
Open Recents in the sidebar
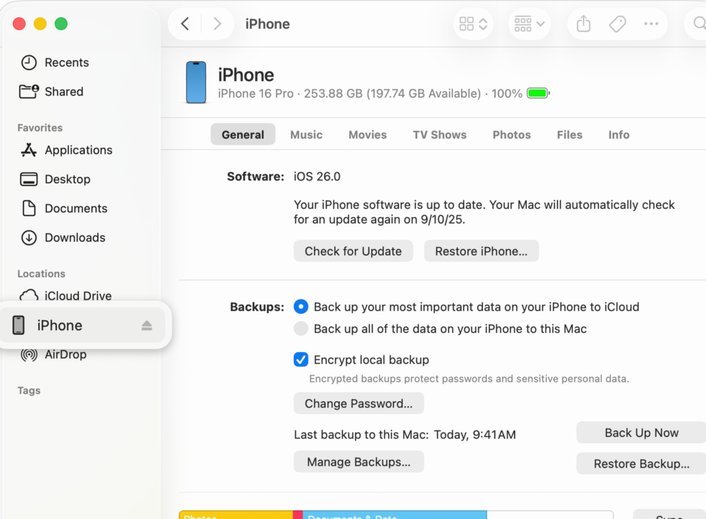[67, 63]
